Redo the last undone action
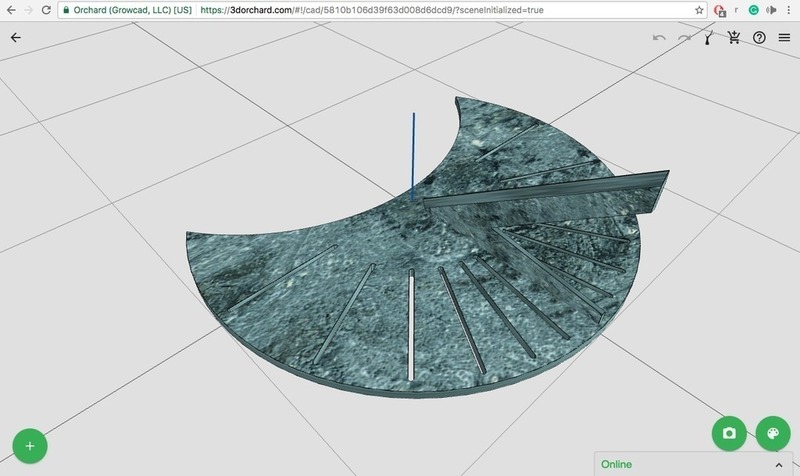Viewport: 800px width, 476px height. coord(684,37)
